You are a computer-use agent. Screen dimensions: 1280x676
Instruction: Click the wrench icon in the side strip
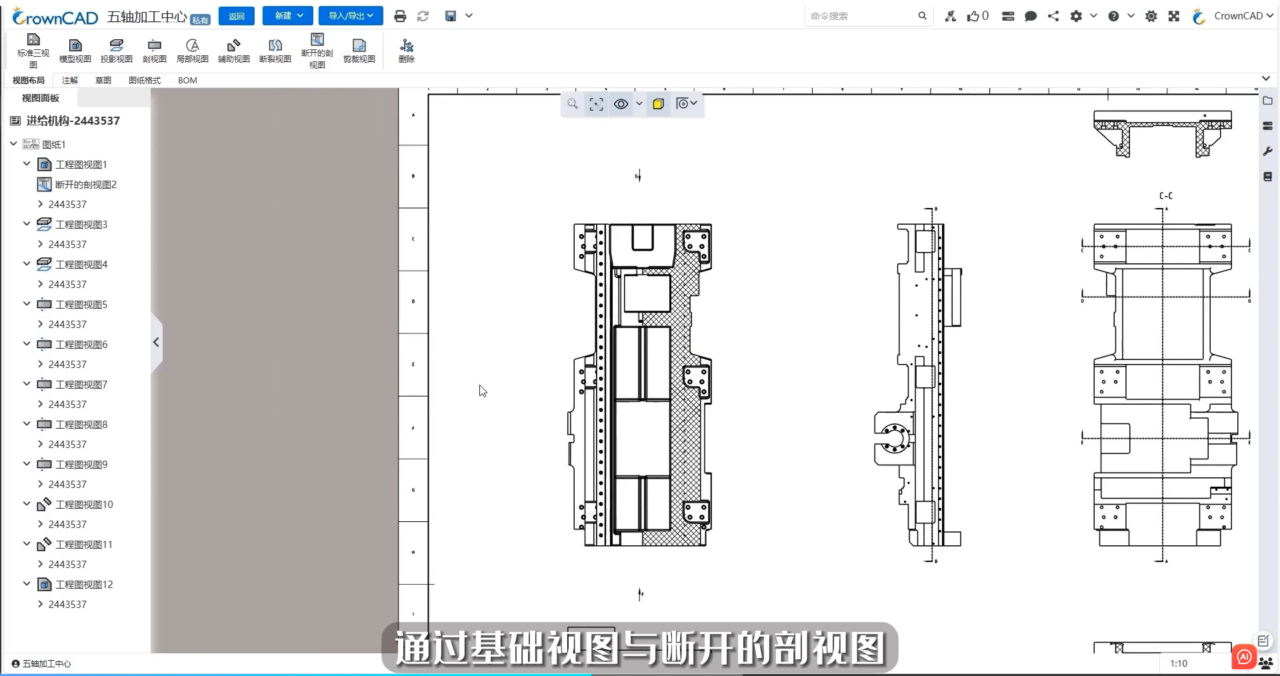(x=1268, y=151)
